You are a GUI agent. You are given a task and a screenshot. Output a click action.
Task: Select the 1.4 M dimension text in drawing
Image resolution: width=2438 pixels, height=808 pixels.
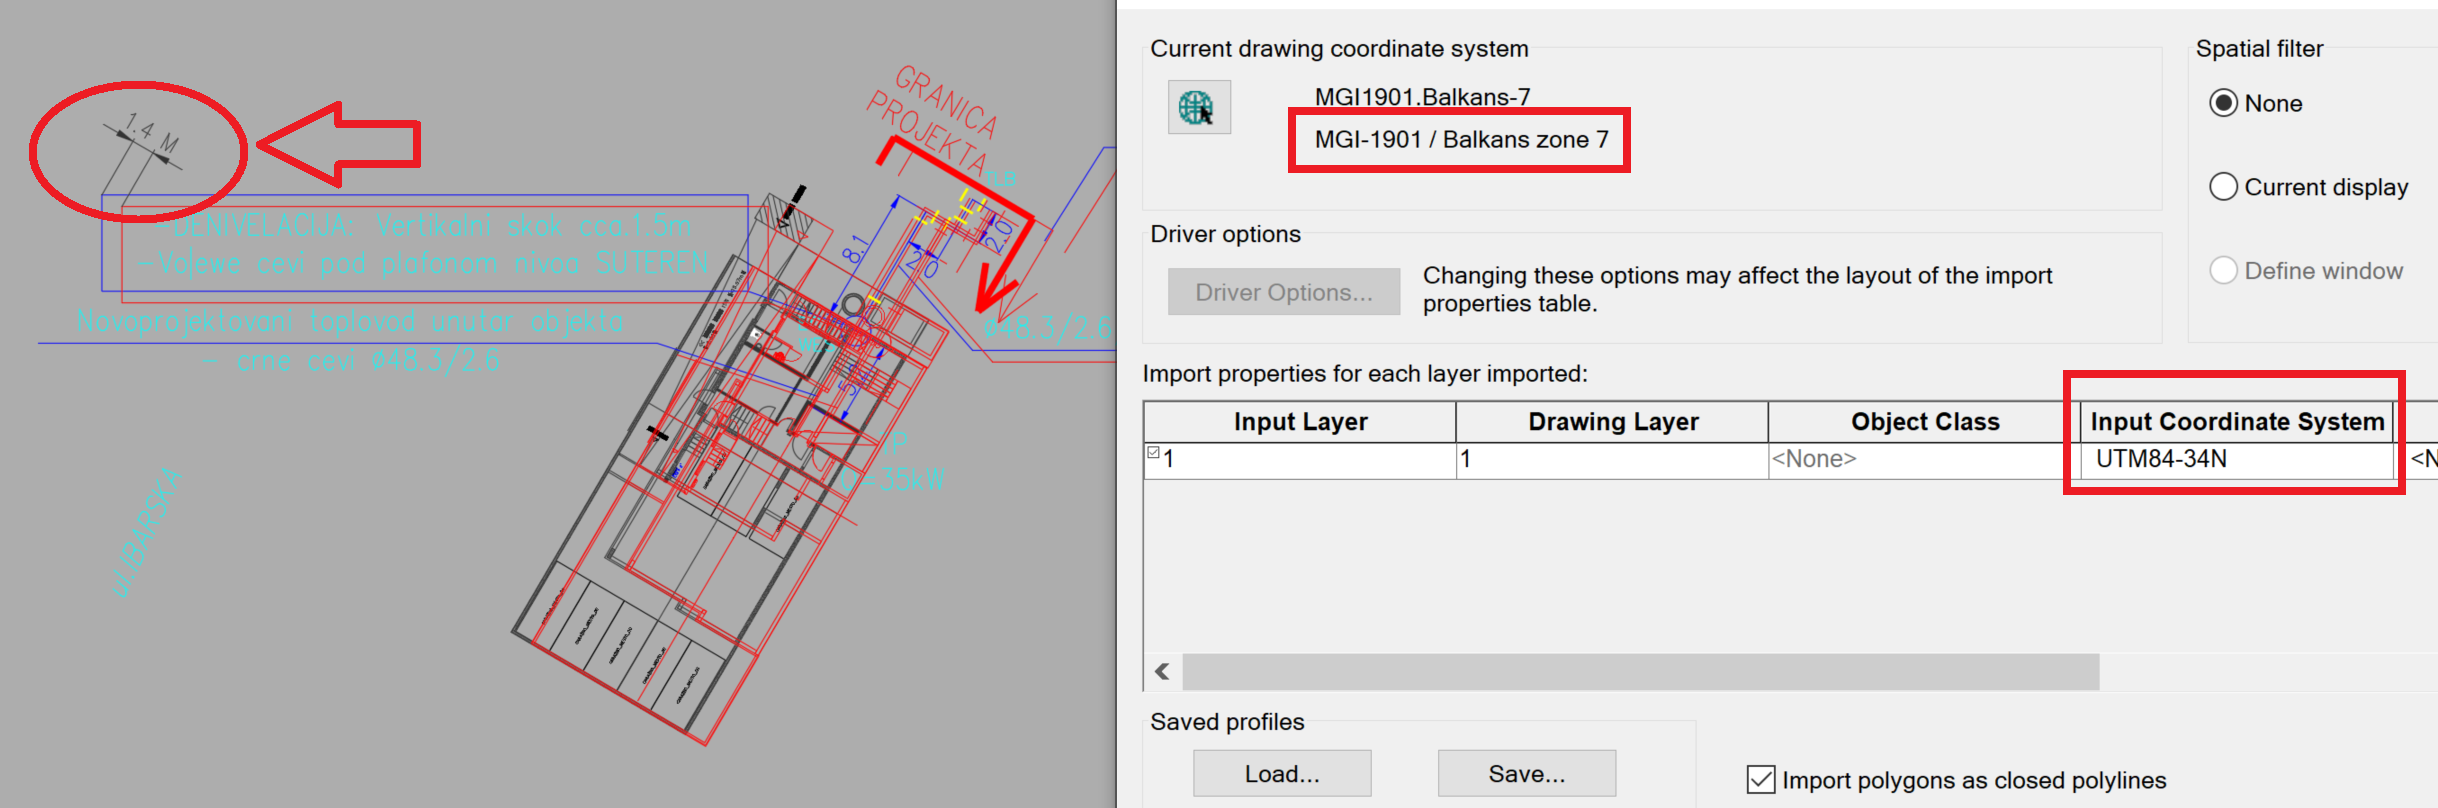click(151, 134)
